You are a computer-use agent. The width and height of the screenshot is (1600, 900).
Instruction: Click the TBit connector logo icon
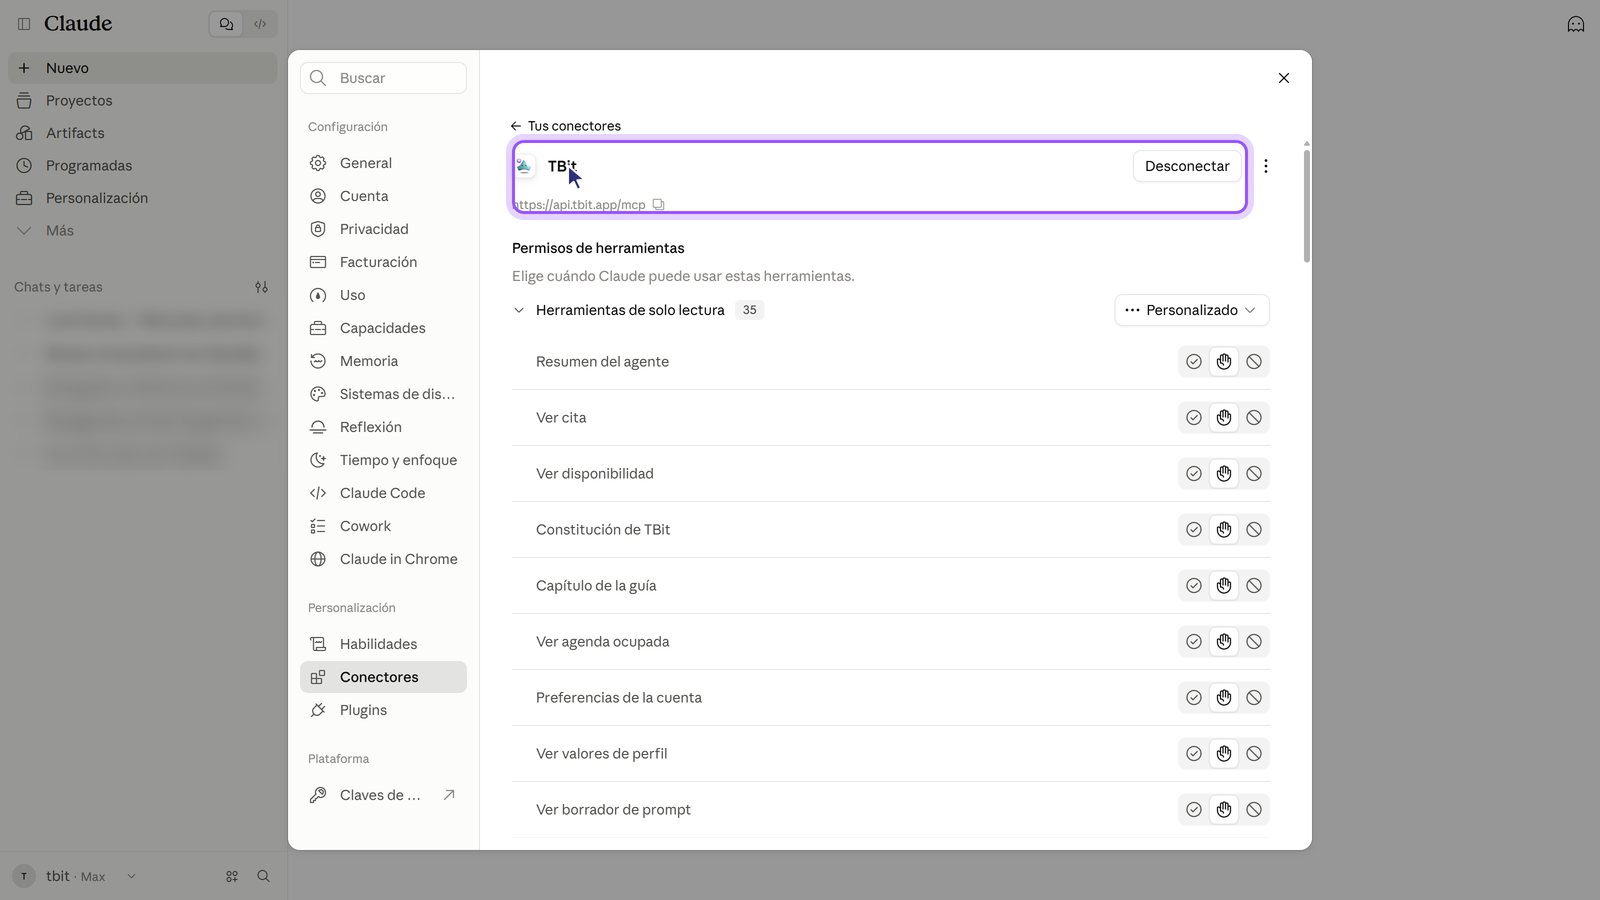(x=524, y=166)
